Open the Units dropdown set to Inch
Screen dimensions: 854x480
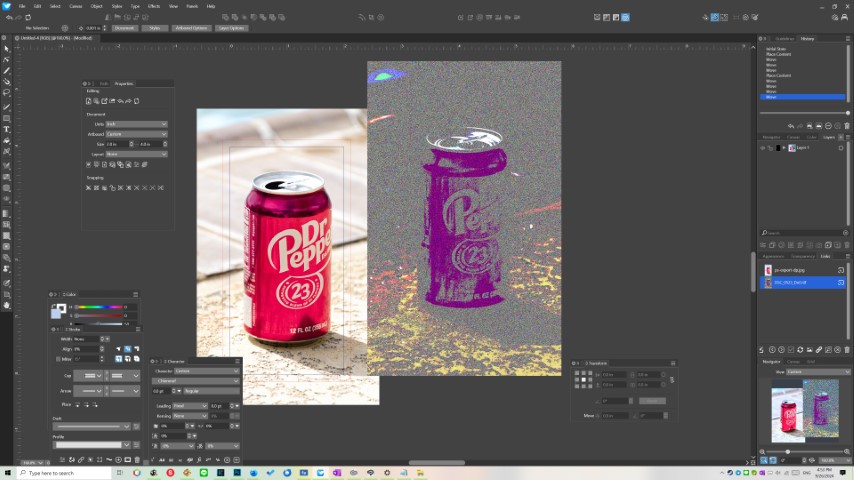click(x=136, y=124)
